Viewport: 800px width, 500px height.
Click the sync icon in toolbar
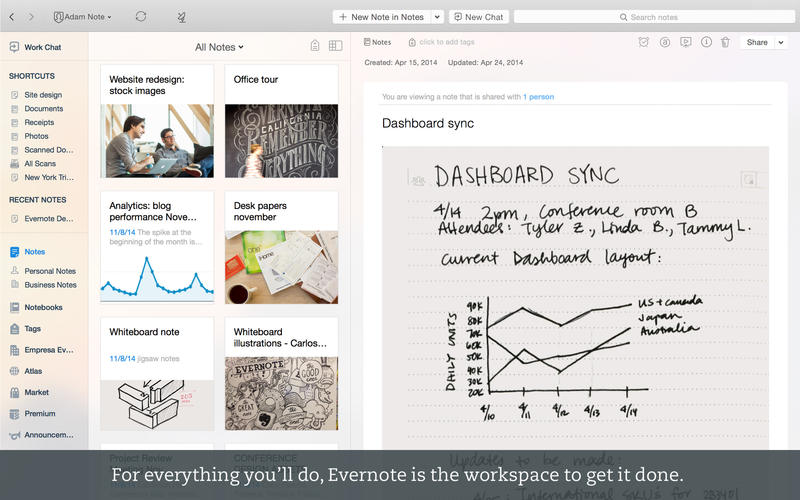click(141, 16)
